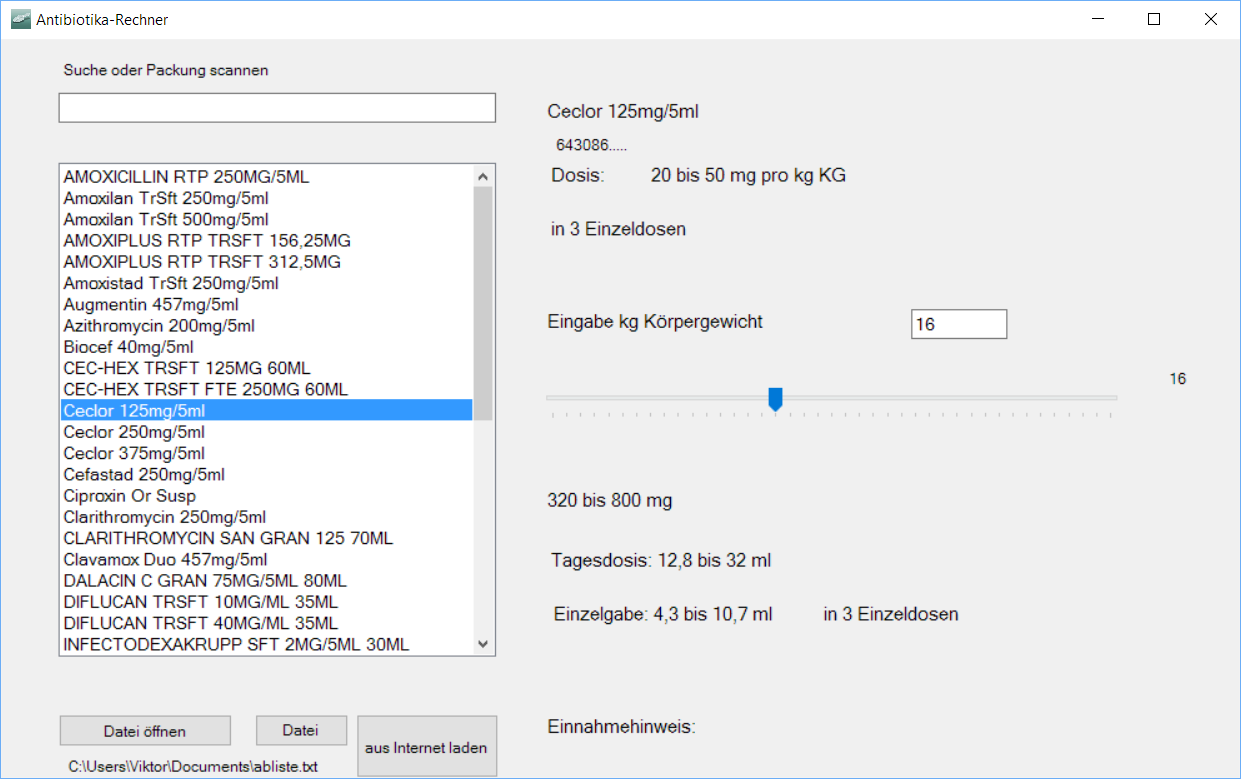Select DIFLUCAN TRSFT 10MG/ML 35ML
Image resolution: width=1241 pixels, height=779 pixels.
[266, 602]
